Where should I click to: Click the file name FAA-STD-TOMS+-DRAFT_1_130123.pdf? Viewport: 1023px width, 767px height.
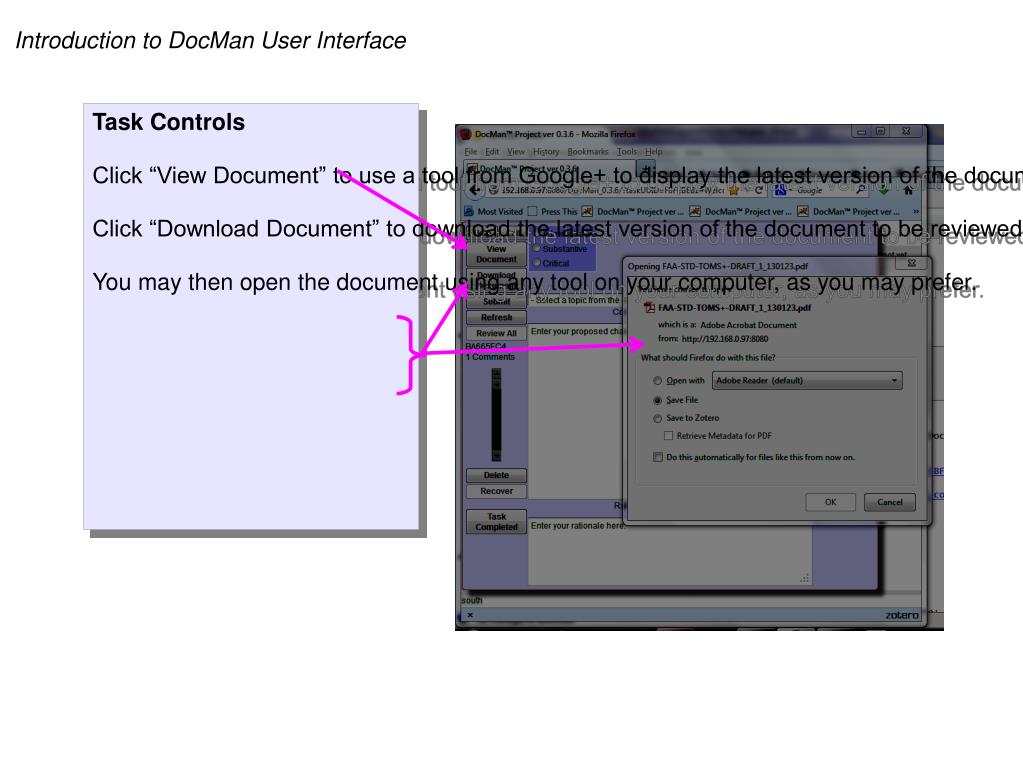coord(734,308)
